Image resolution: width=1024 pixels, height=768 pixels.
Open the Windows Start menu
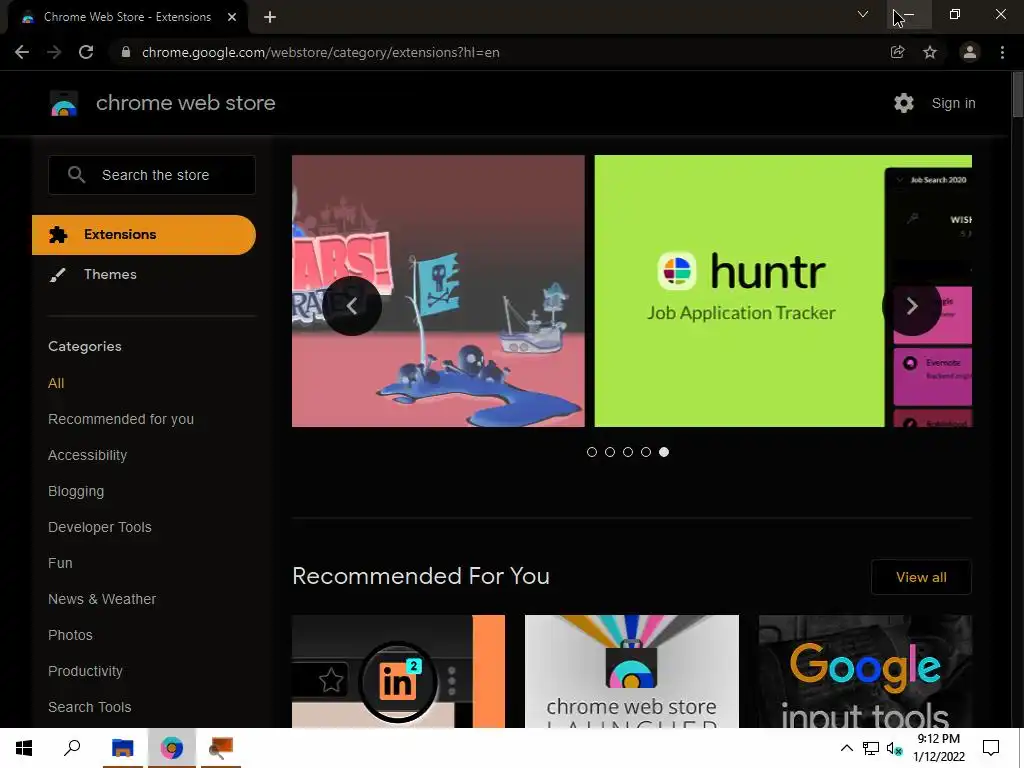(24, 748)
